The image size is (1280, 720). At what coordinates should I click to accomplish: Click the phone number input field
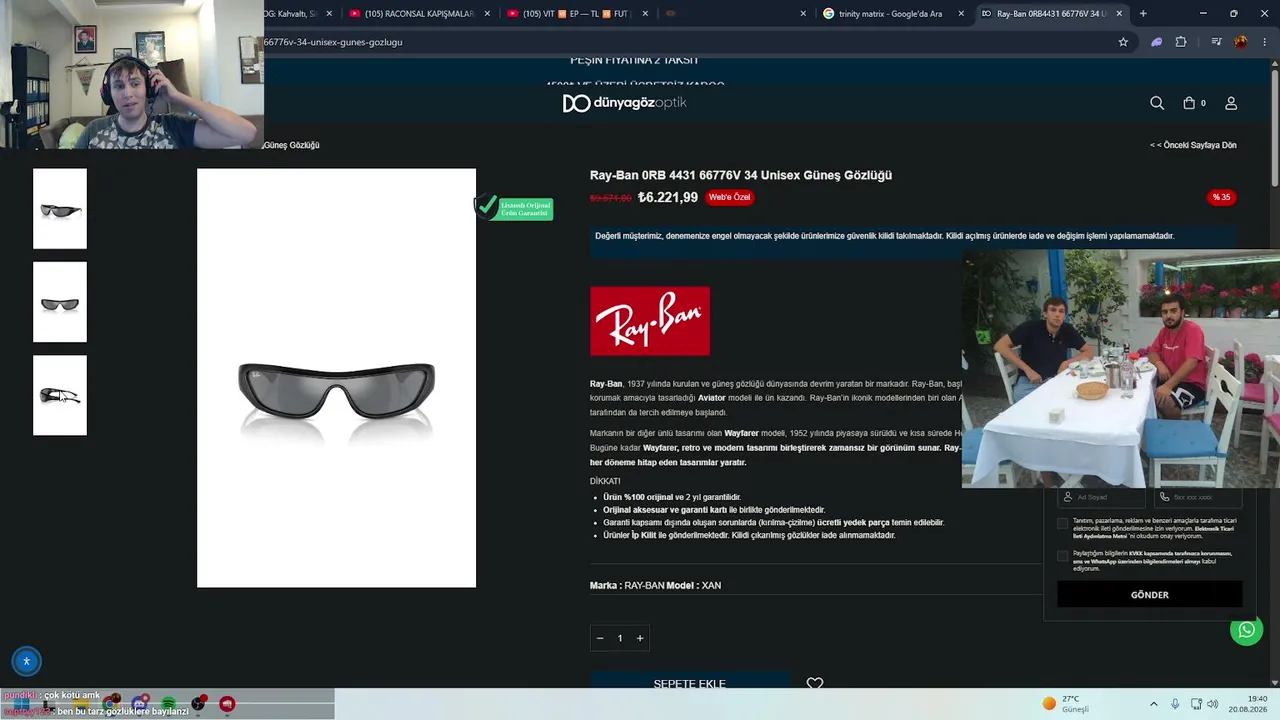click(x=1198, y=497)
